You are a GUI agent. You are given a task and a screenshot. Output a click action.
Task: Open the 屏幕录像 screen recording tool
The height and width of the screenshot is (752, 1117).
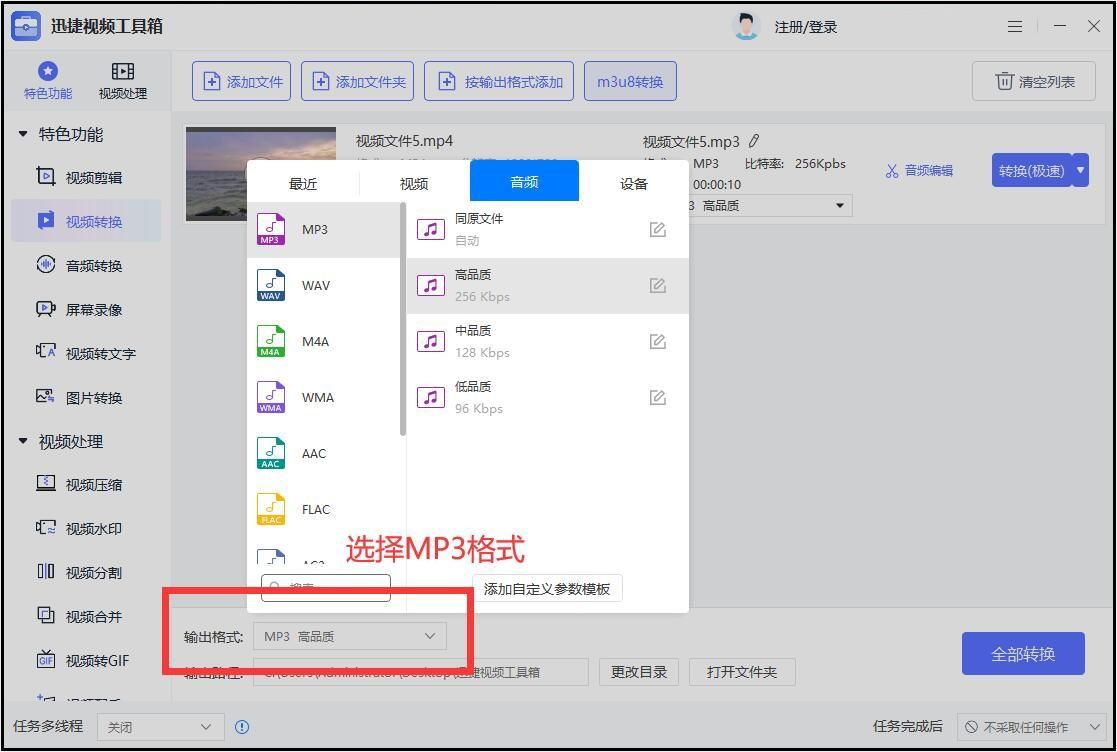click(x=80, y=309)
